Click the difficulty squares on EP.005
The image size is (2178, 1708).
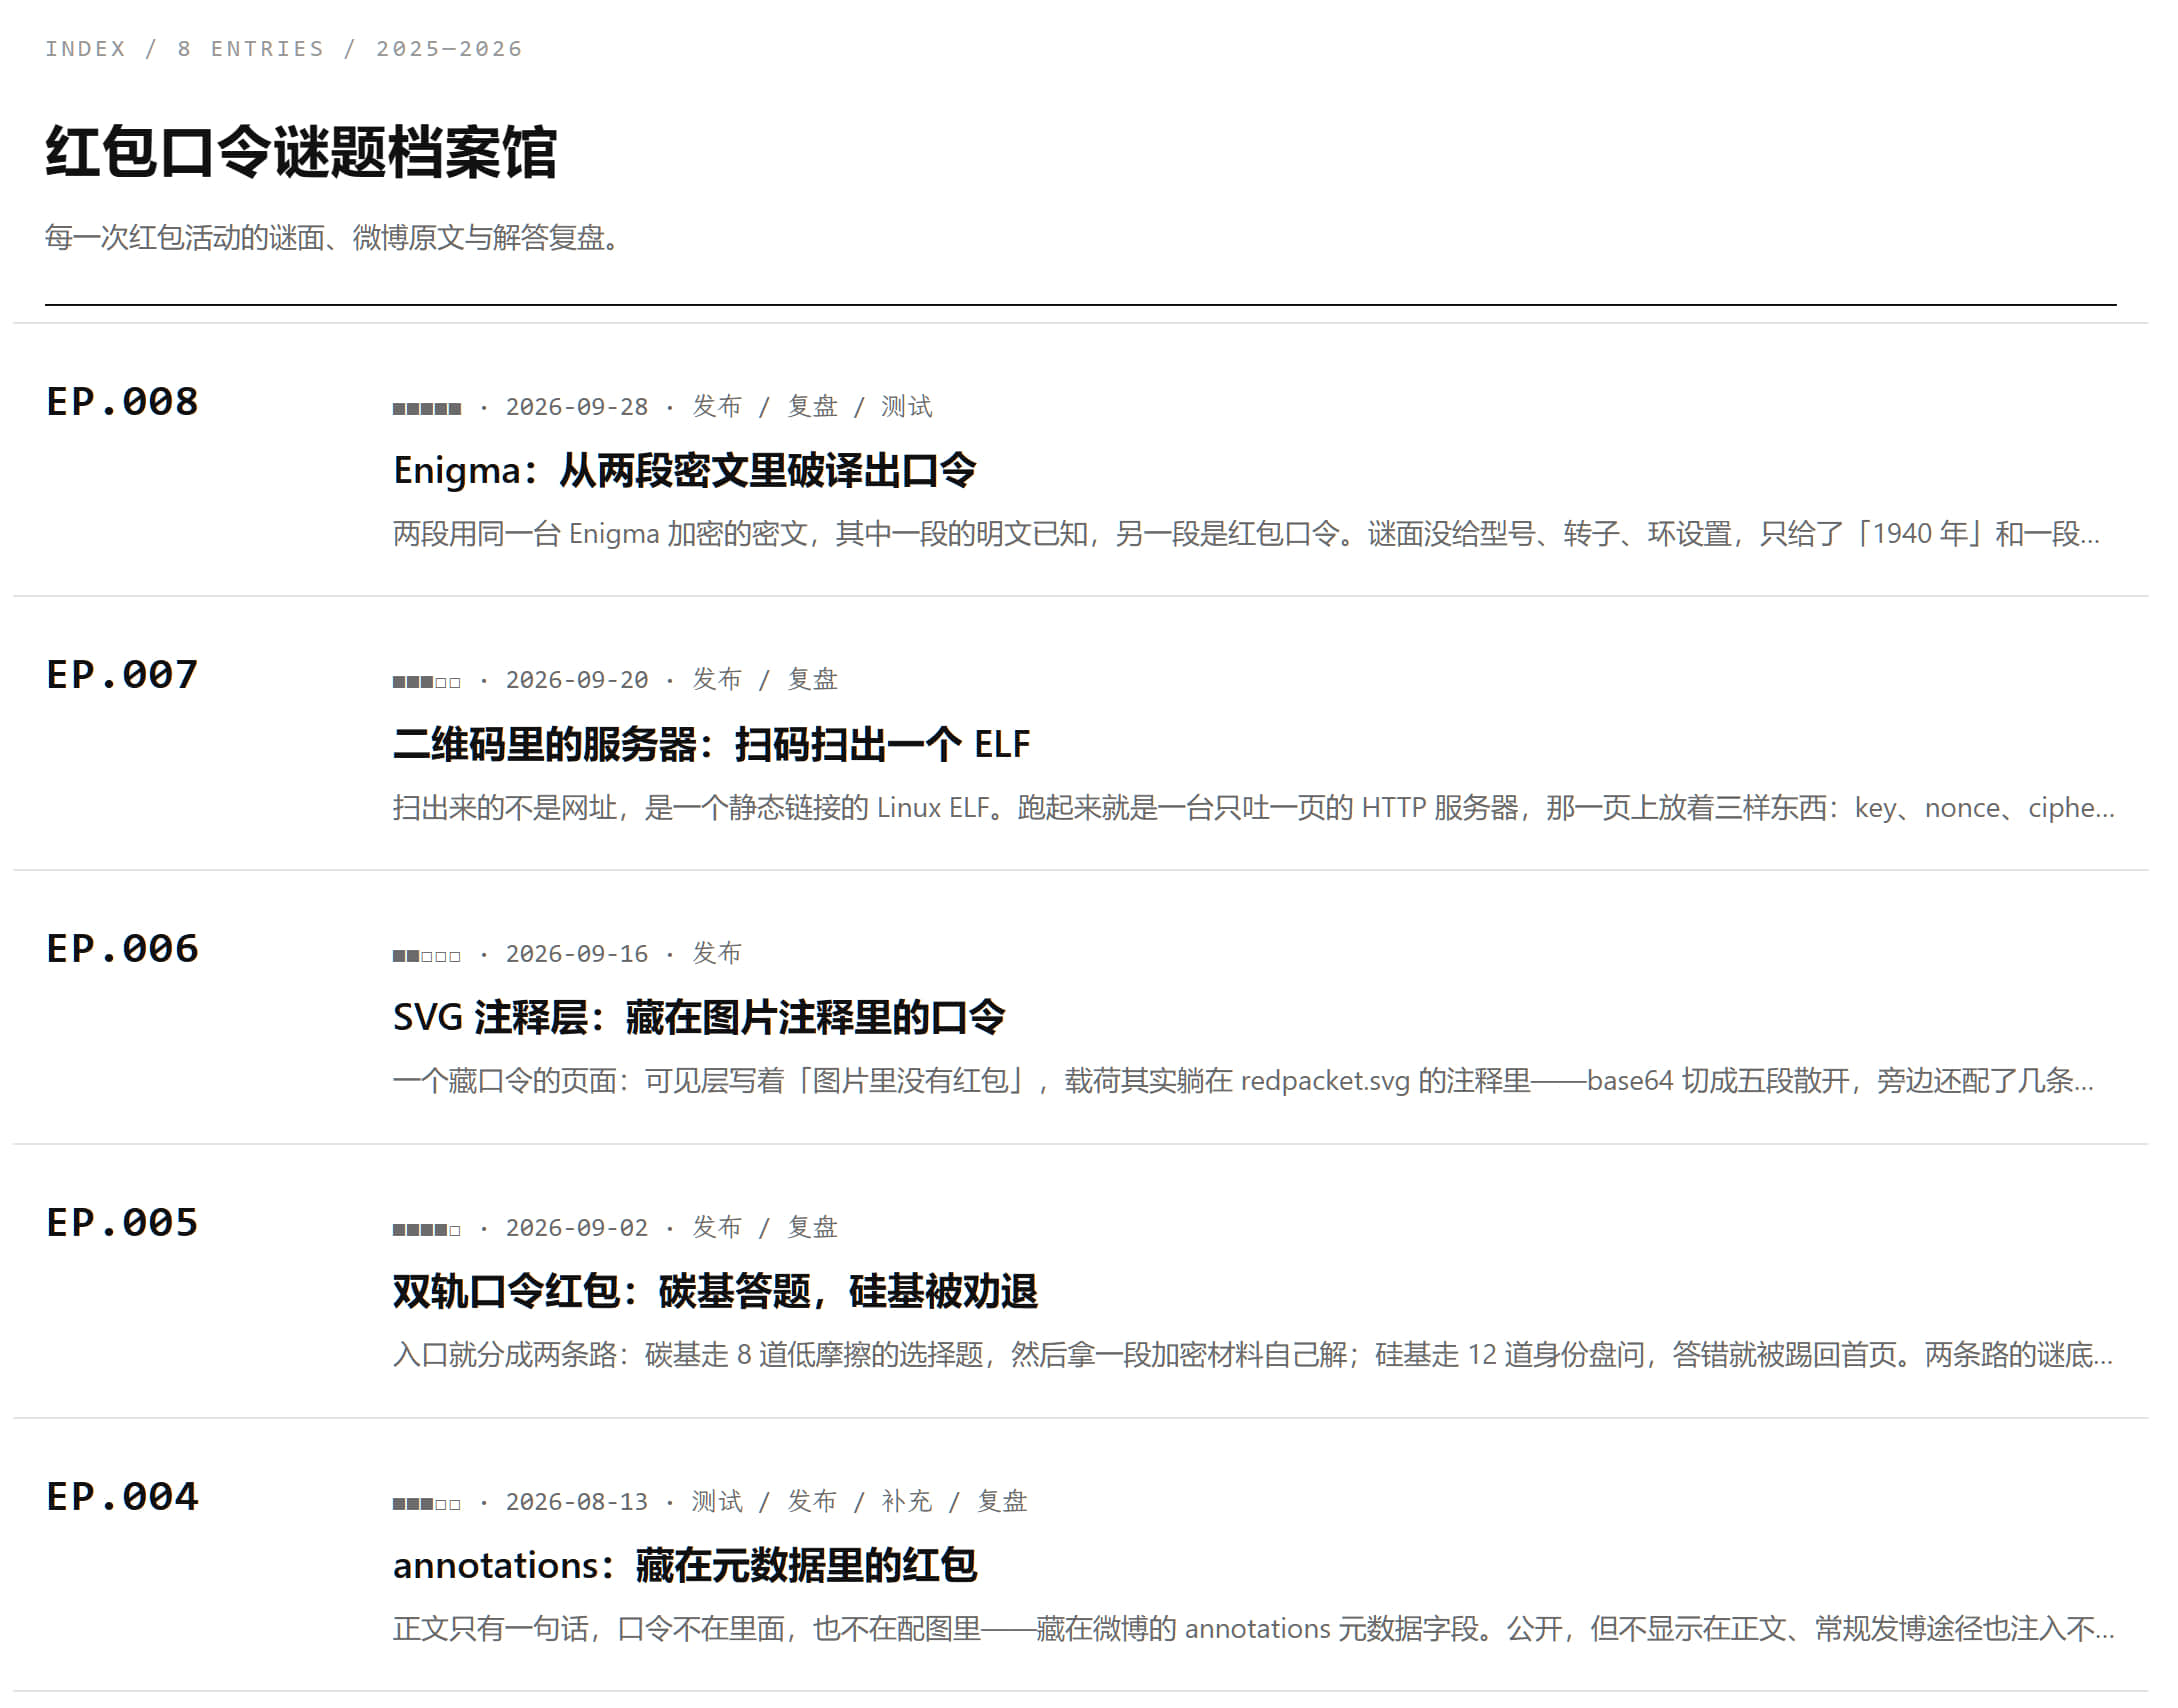427,1231
